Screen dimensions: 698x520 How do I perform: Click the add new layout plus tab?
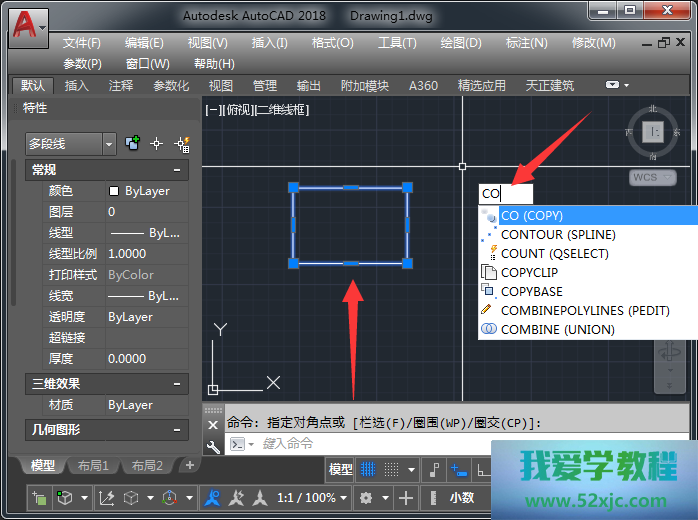189,466
